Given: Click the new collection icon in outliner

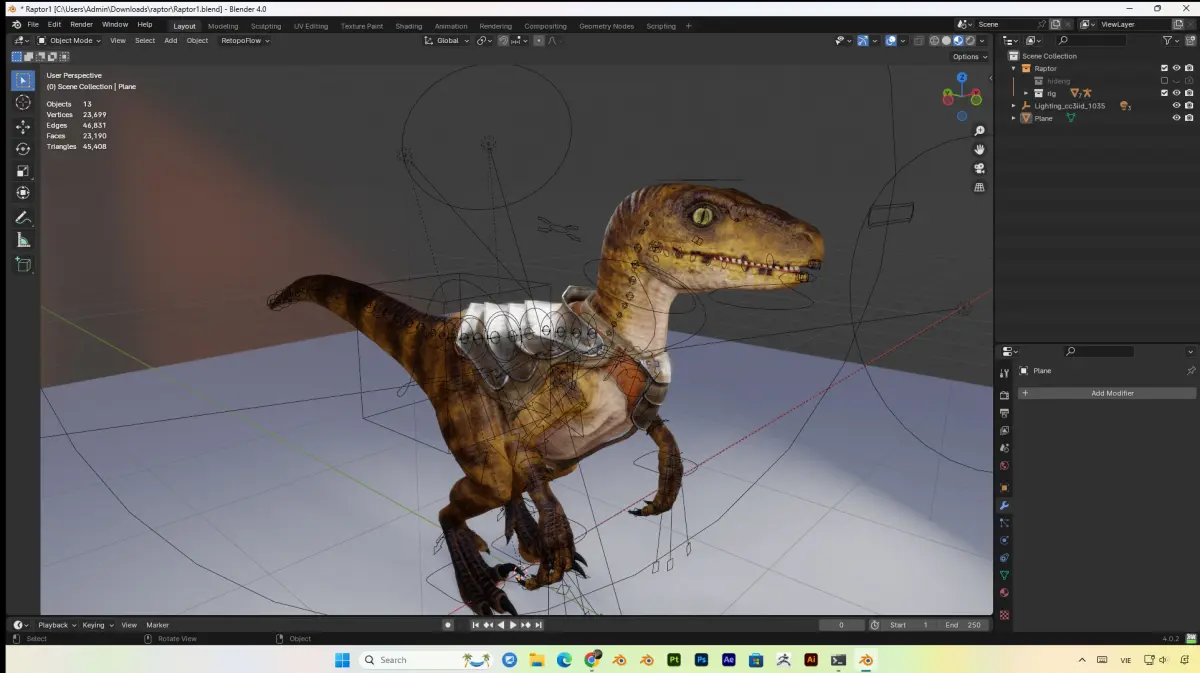Looking at the screenshot, I should (1189, 40).
